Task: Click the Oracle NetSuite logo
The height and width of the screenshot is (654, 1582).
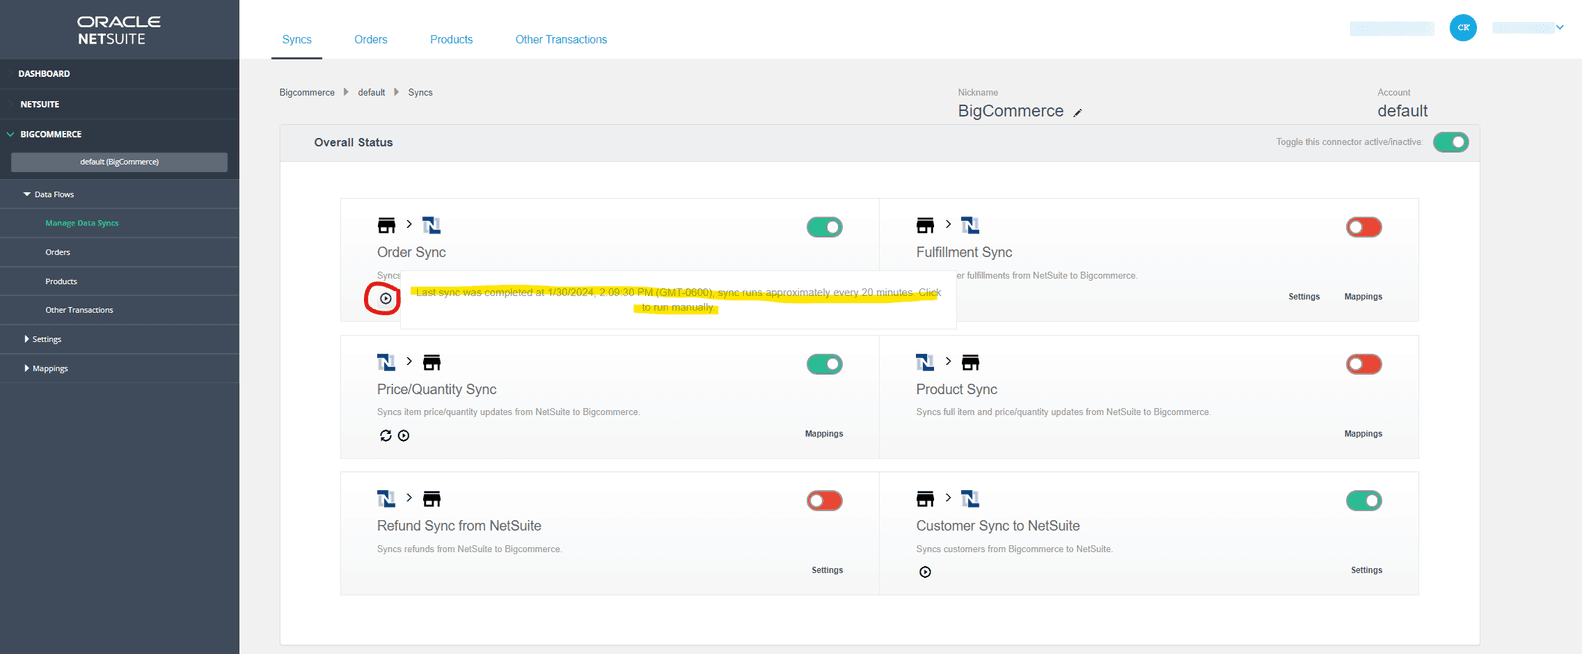Action: point(119,30)
